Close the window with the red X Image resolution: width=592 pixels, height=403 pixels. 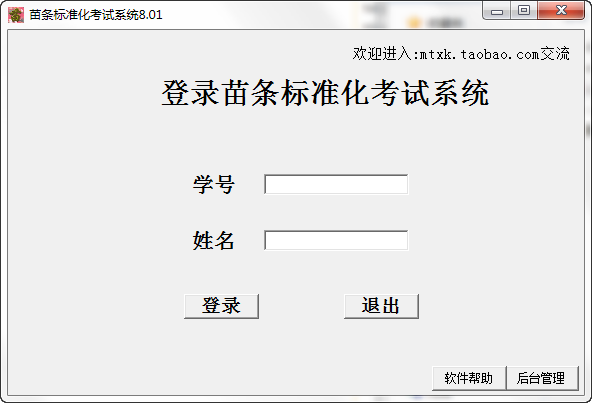click(561, 11)
